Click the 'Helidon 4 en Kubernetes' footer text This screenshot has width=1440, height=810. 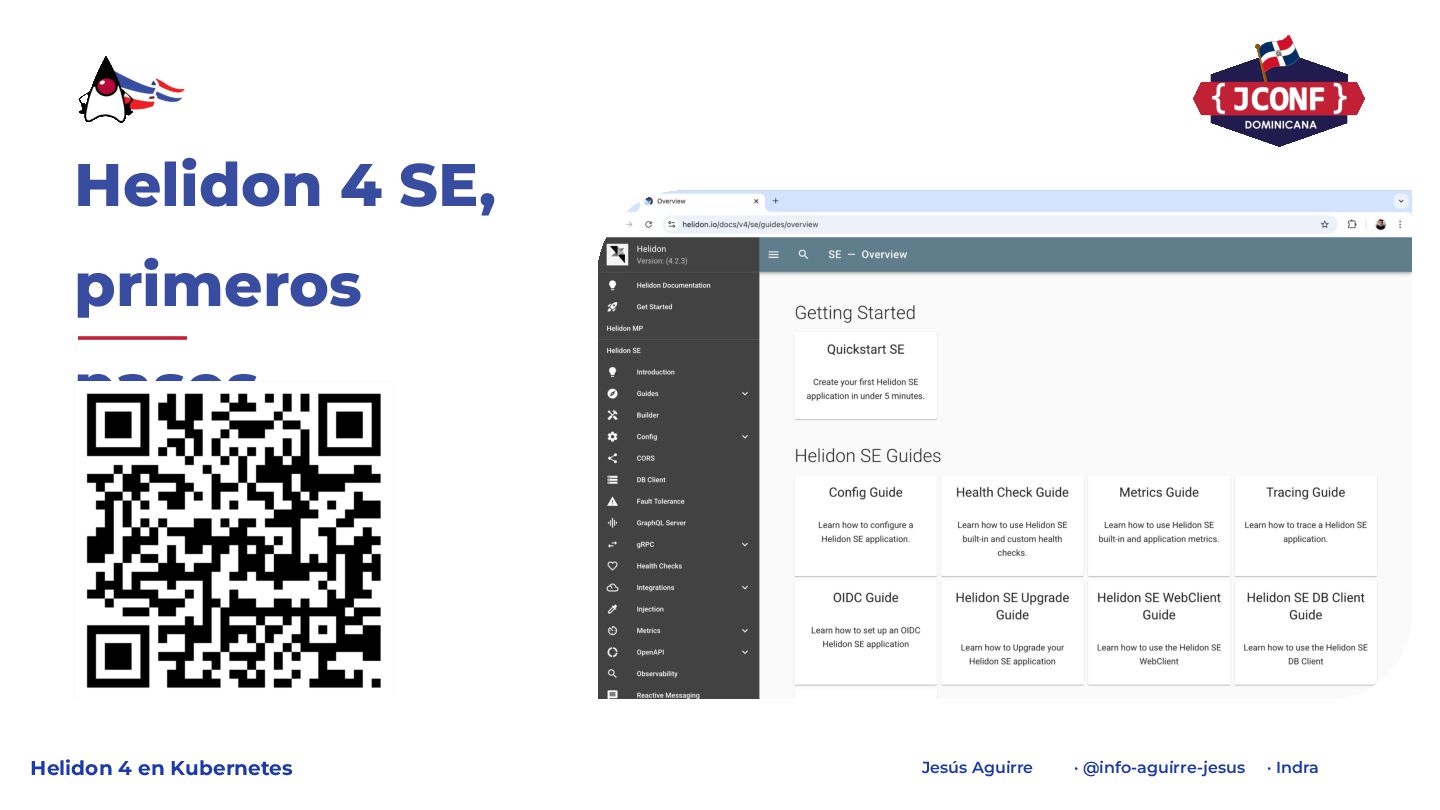(161, 768)
